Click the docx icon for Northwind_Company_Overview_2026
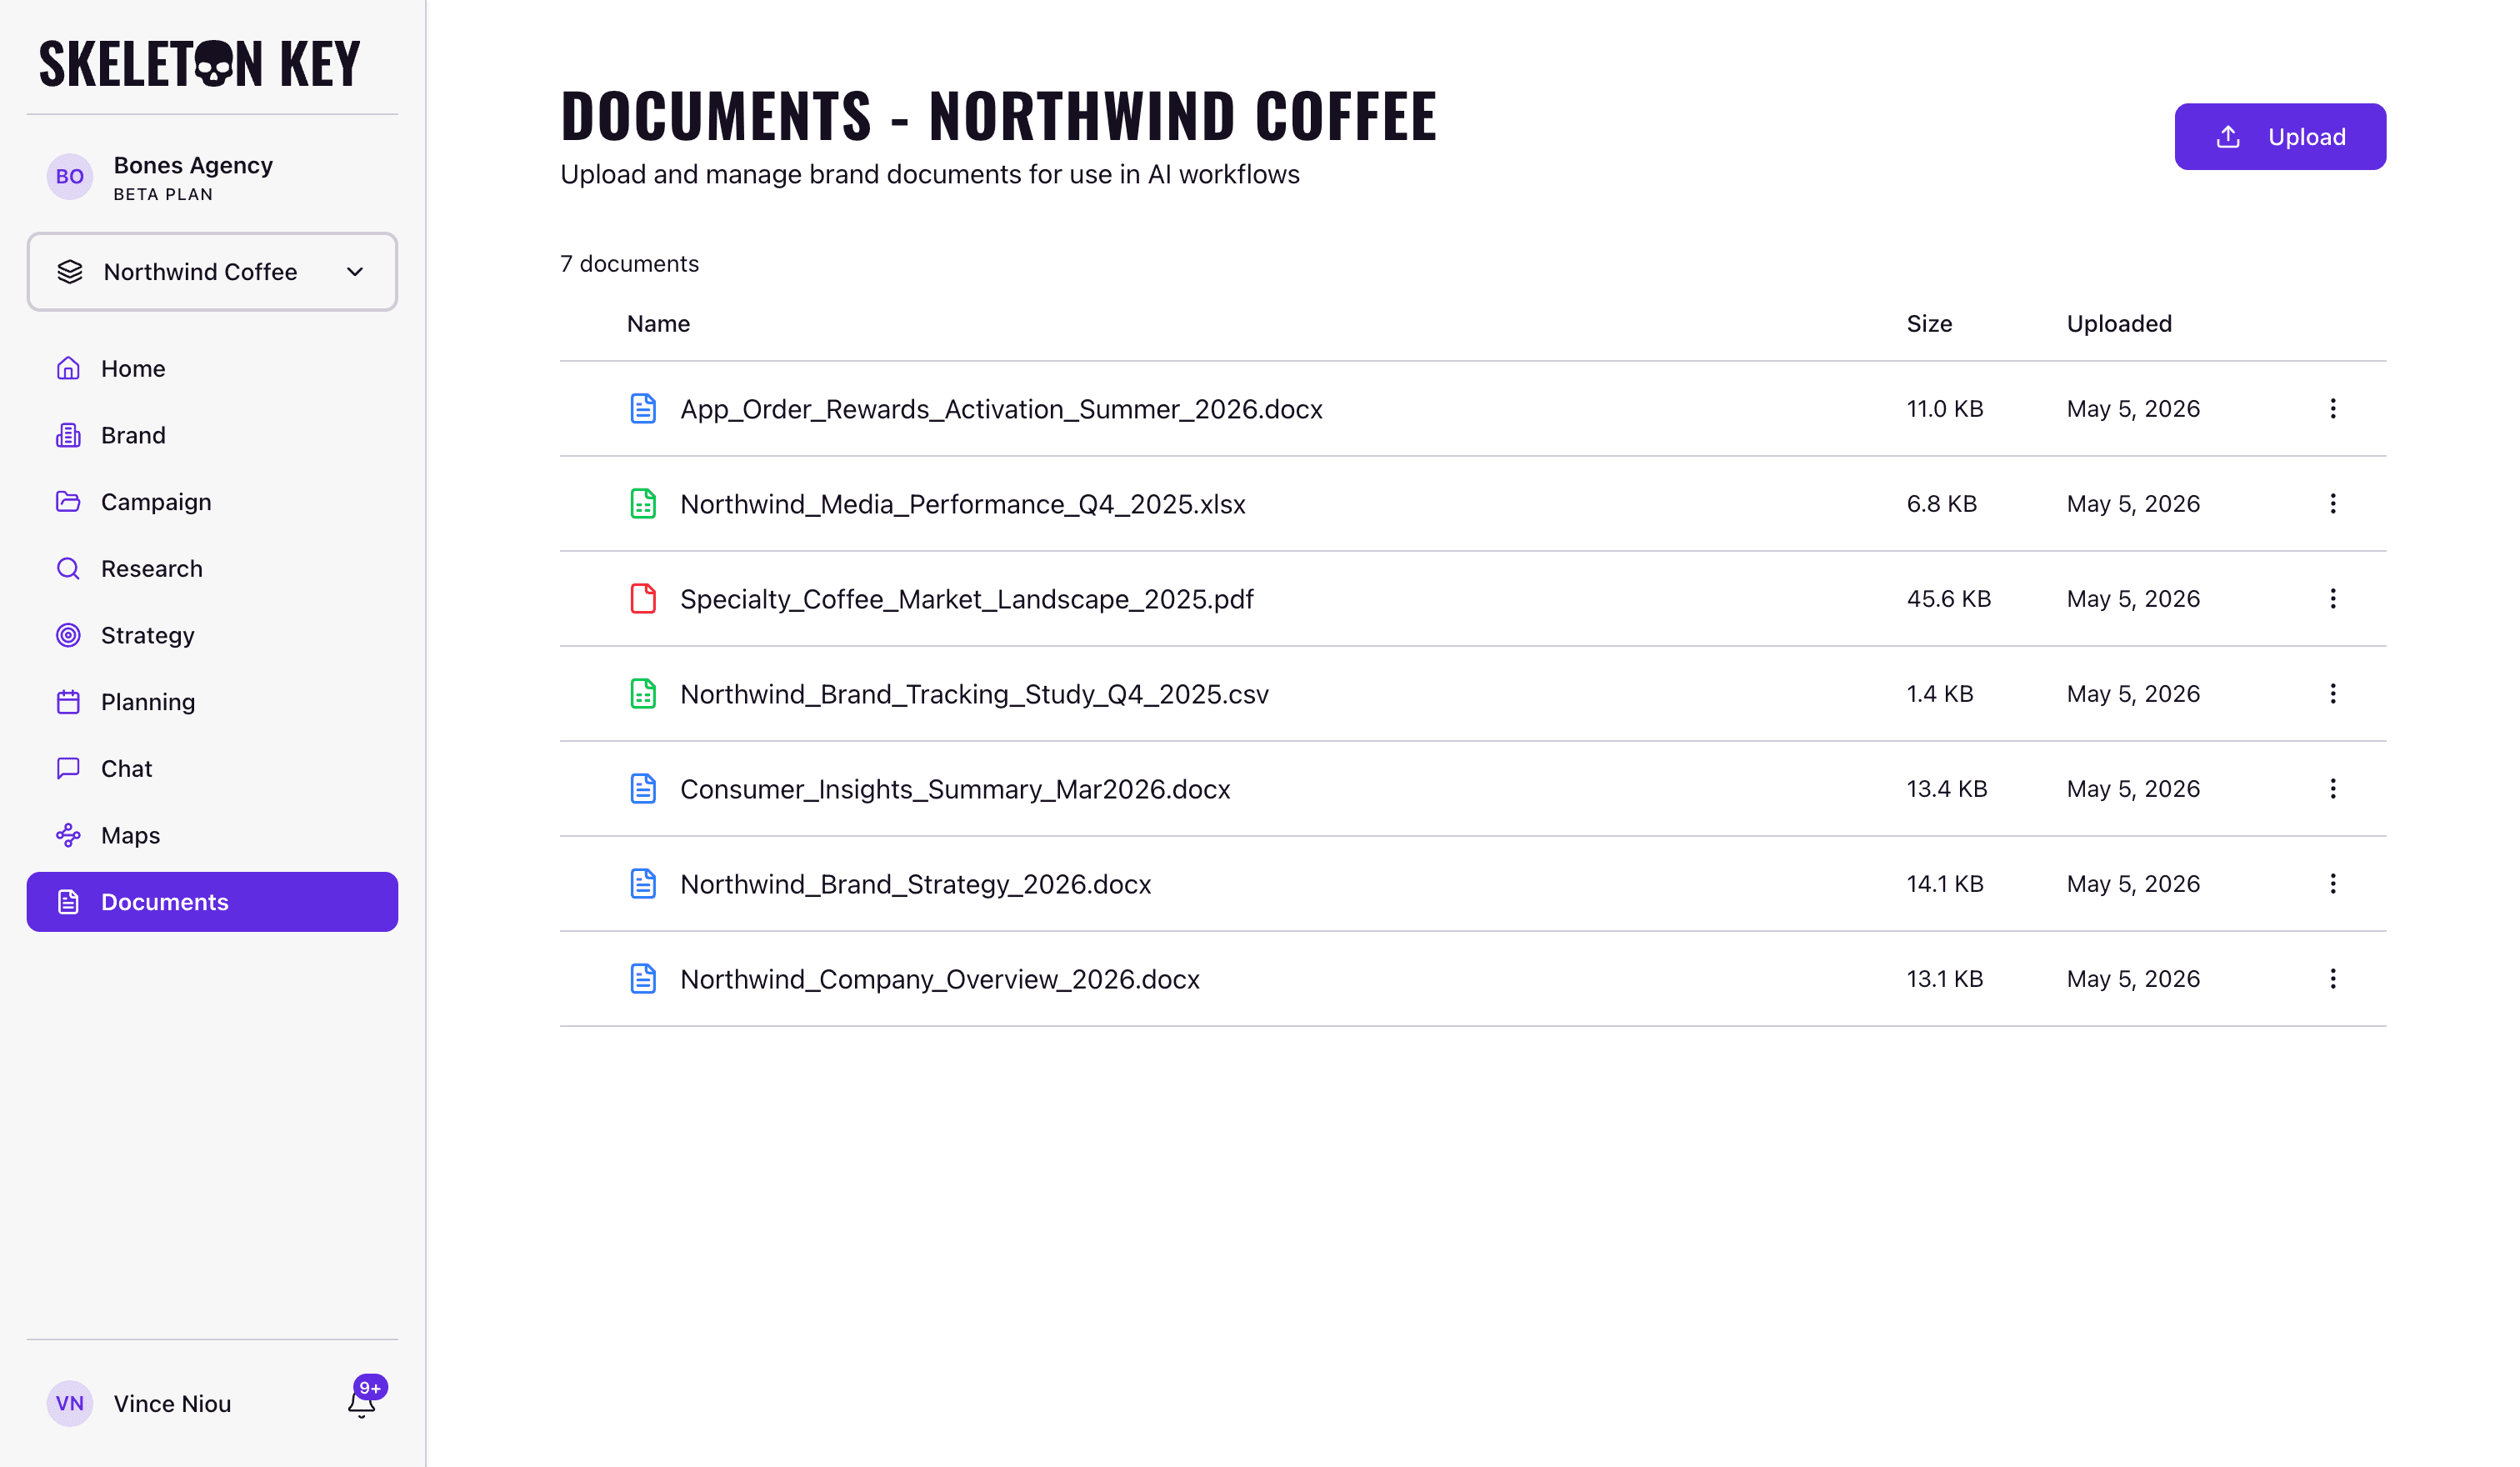Viewport: 2520px width, 1467px height. 643,979
